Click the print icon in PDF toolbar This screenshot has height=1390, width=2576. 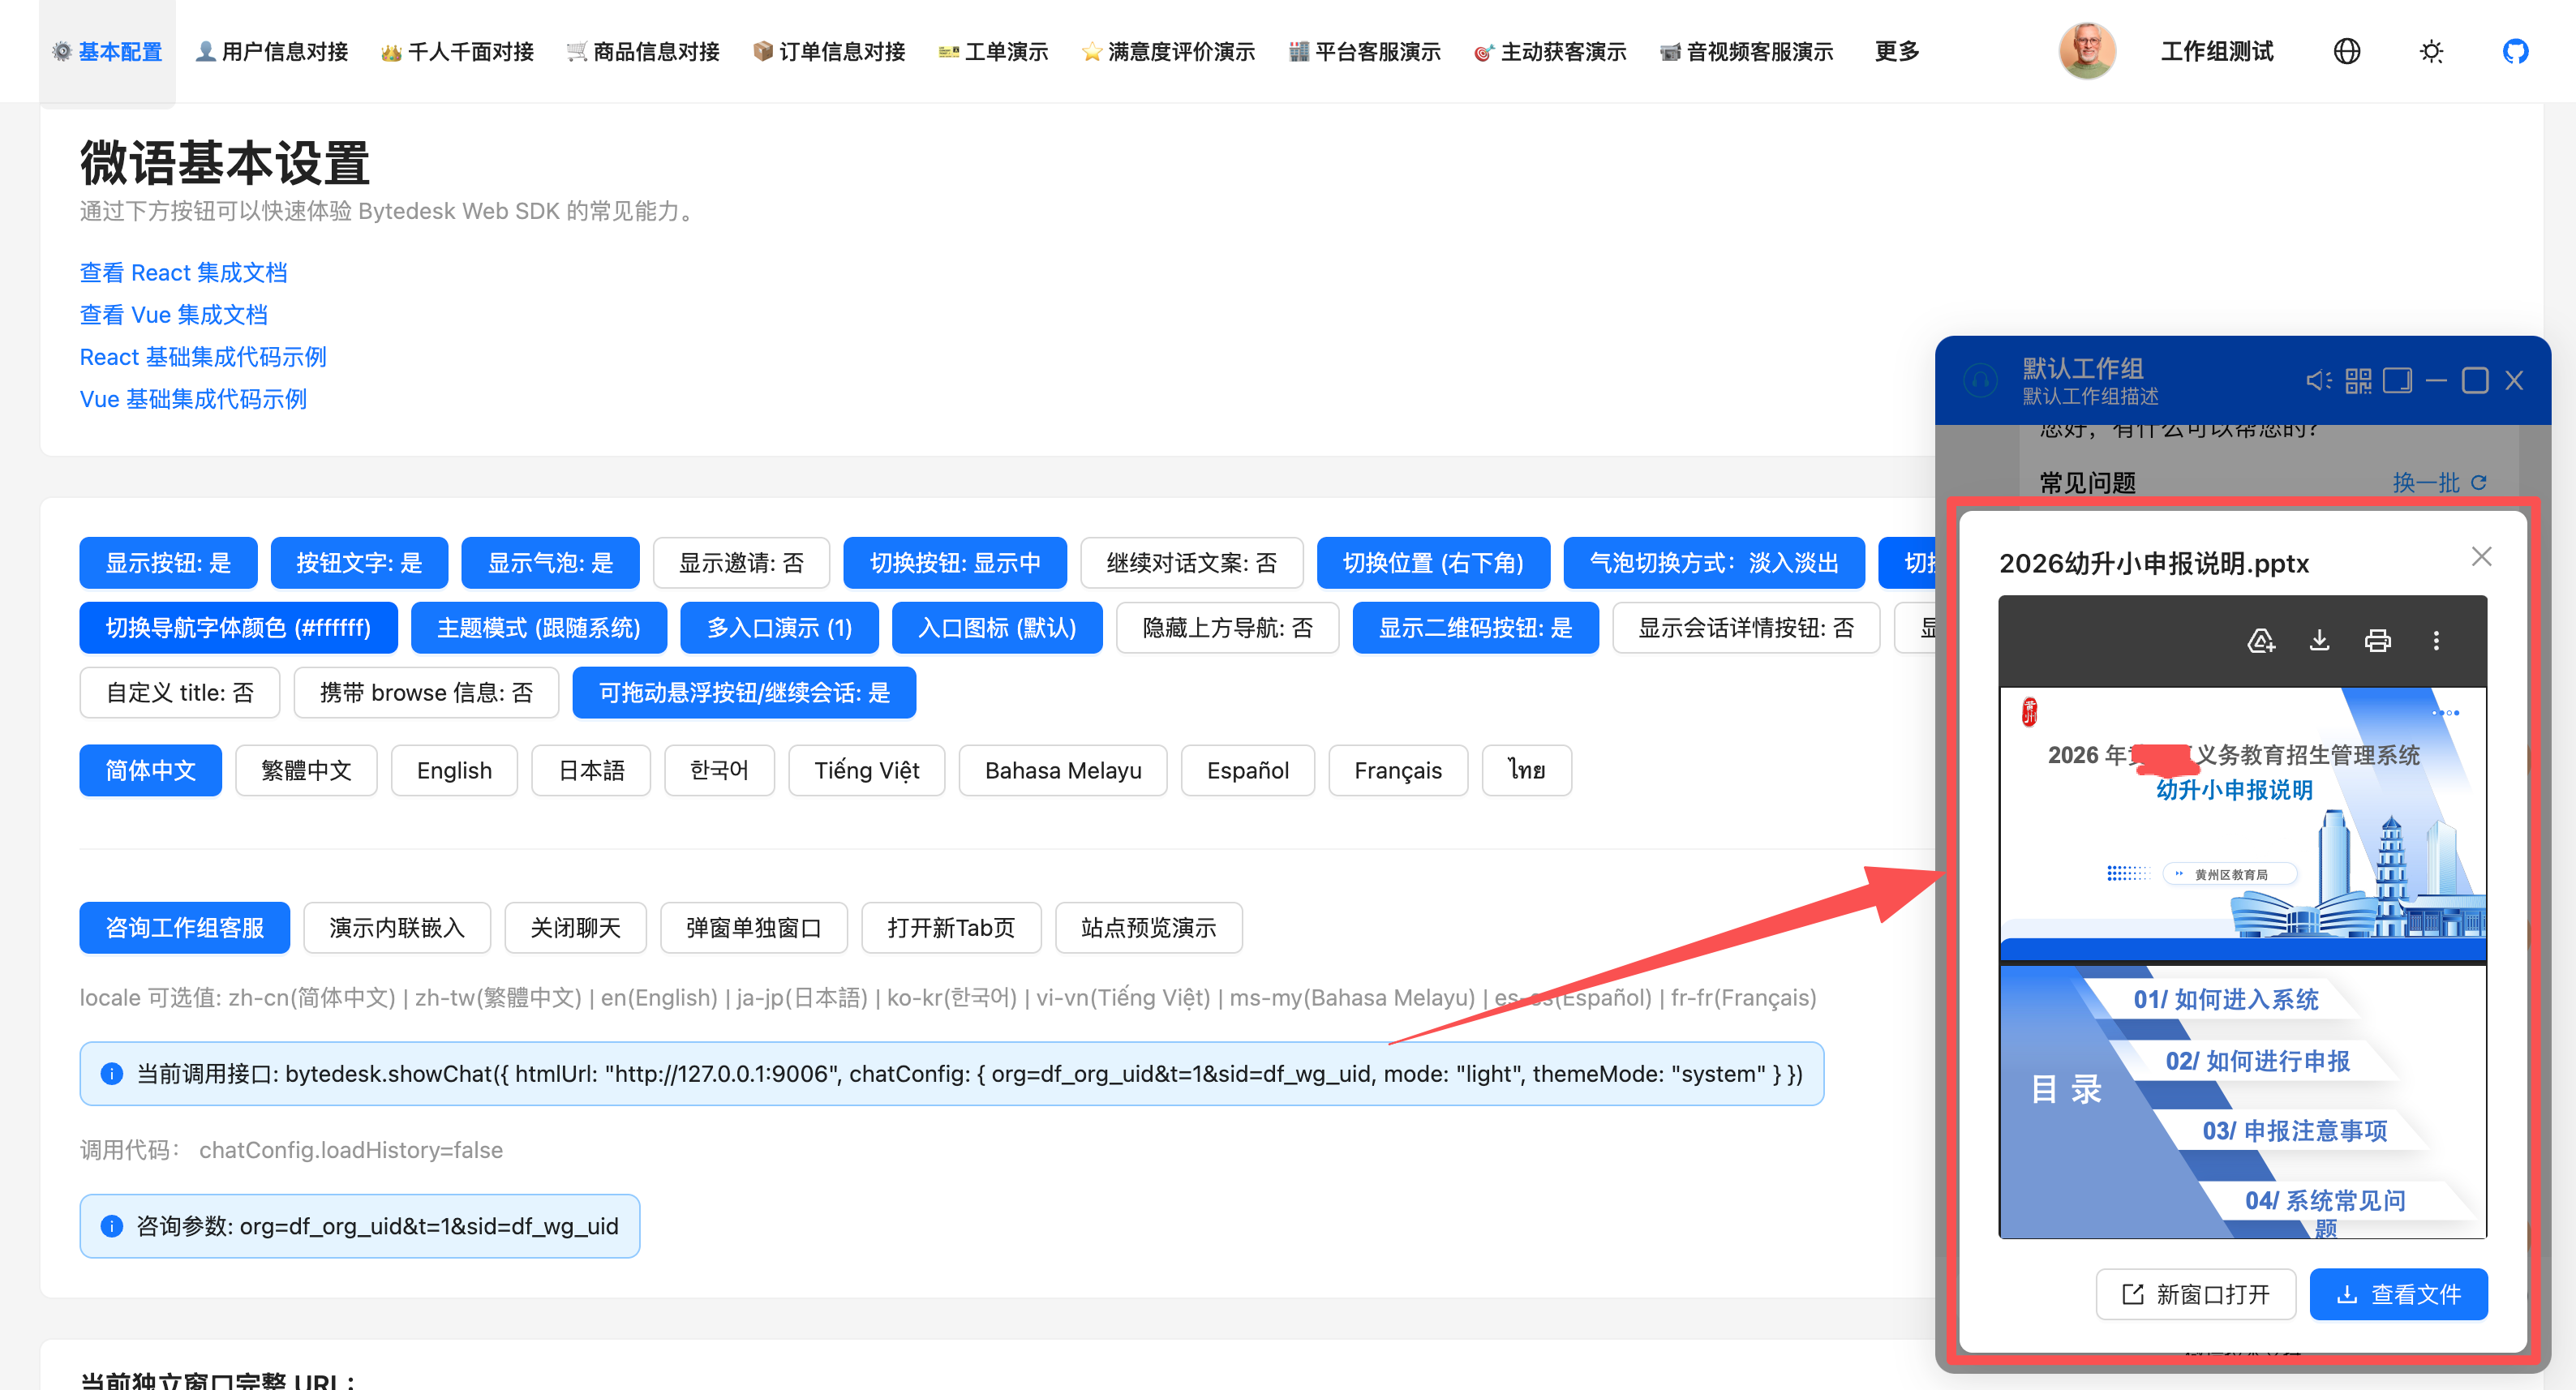click(x=2377, y=641)
